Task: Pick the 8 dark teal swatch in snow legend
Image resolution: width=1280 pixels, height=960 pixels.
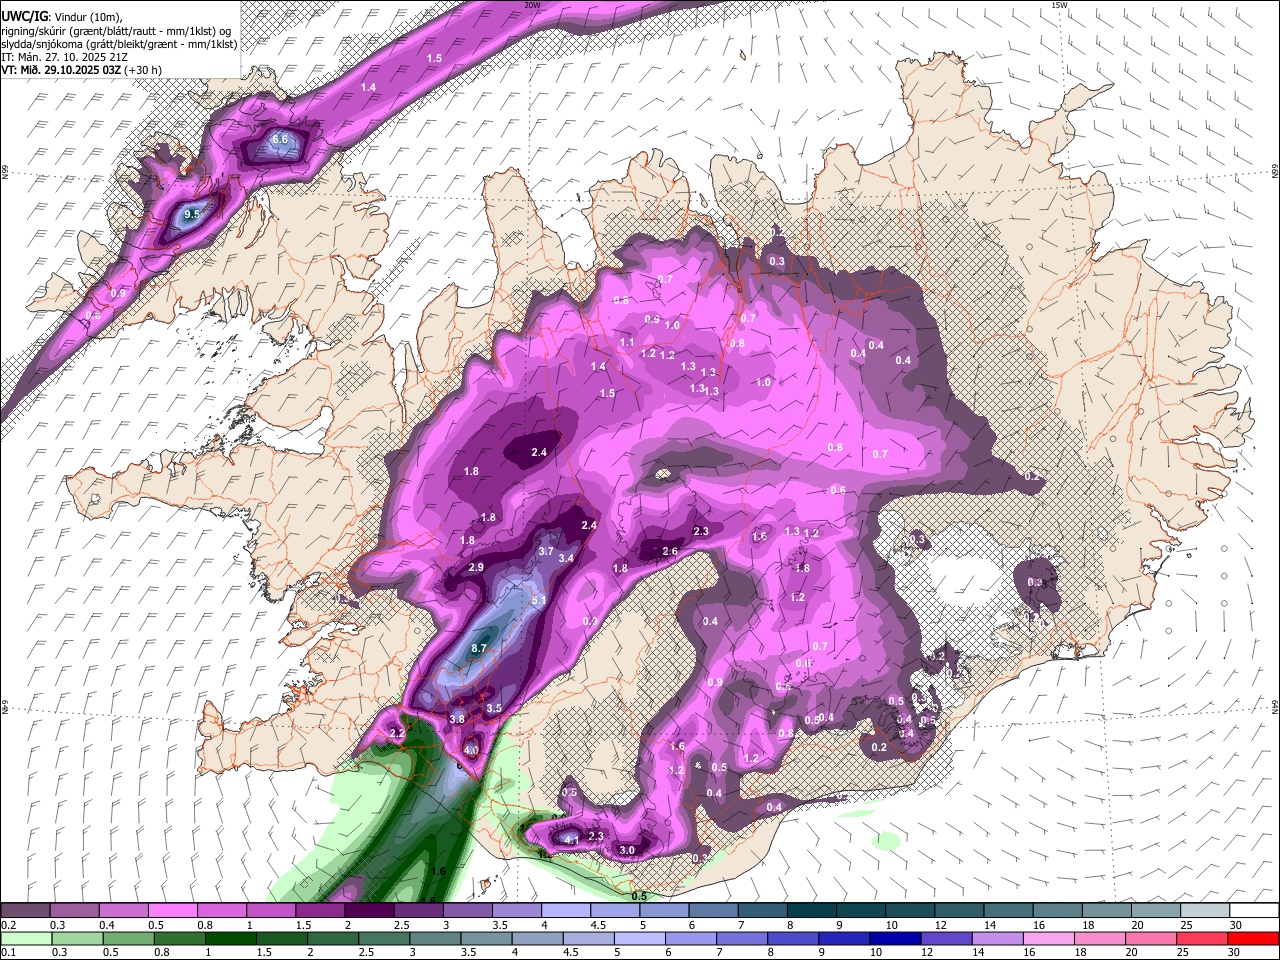Action: point(811,910)
